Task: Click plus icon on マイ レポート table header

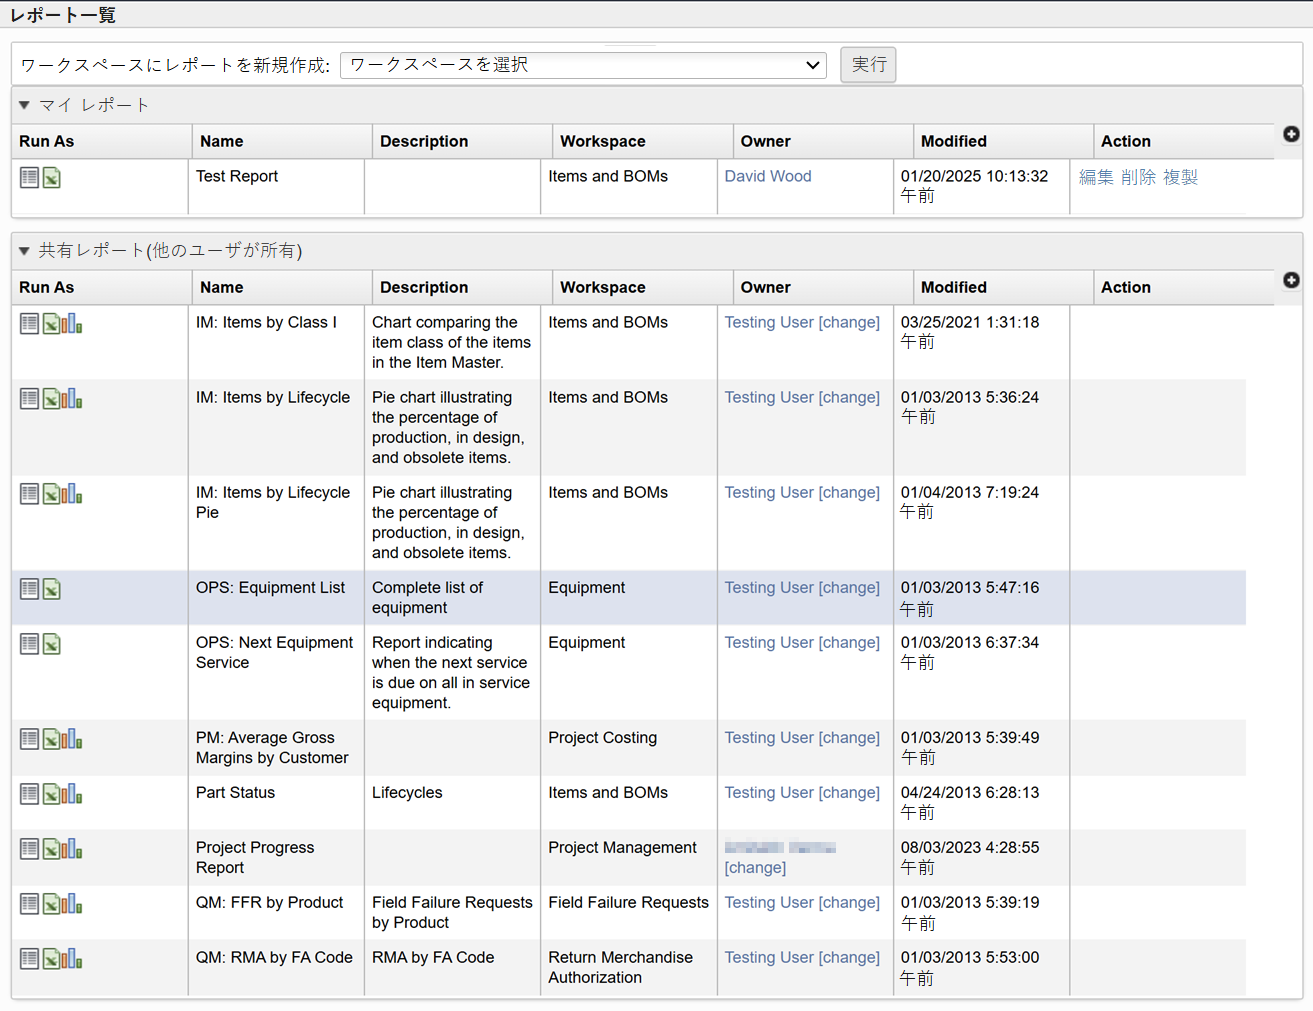Action: click(x=1291, y=134)
